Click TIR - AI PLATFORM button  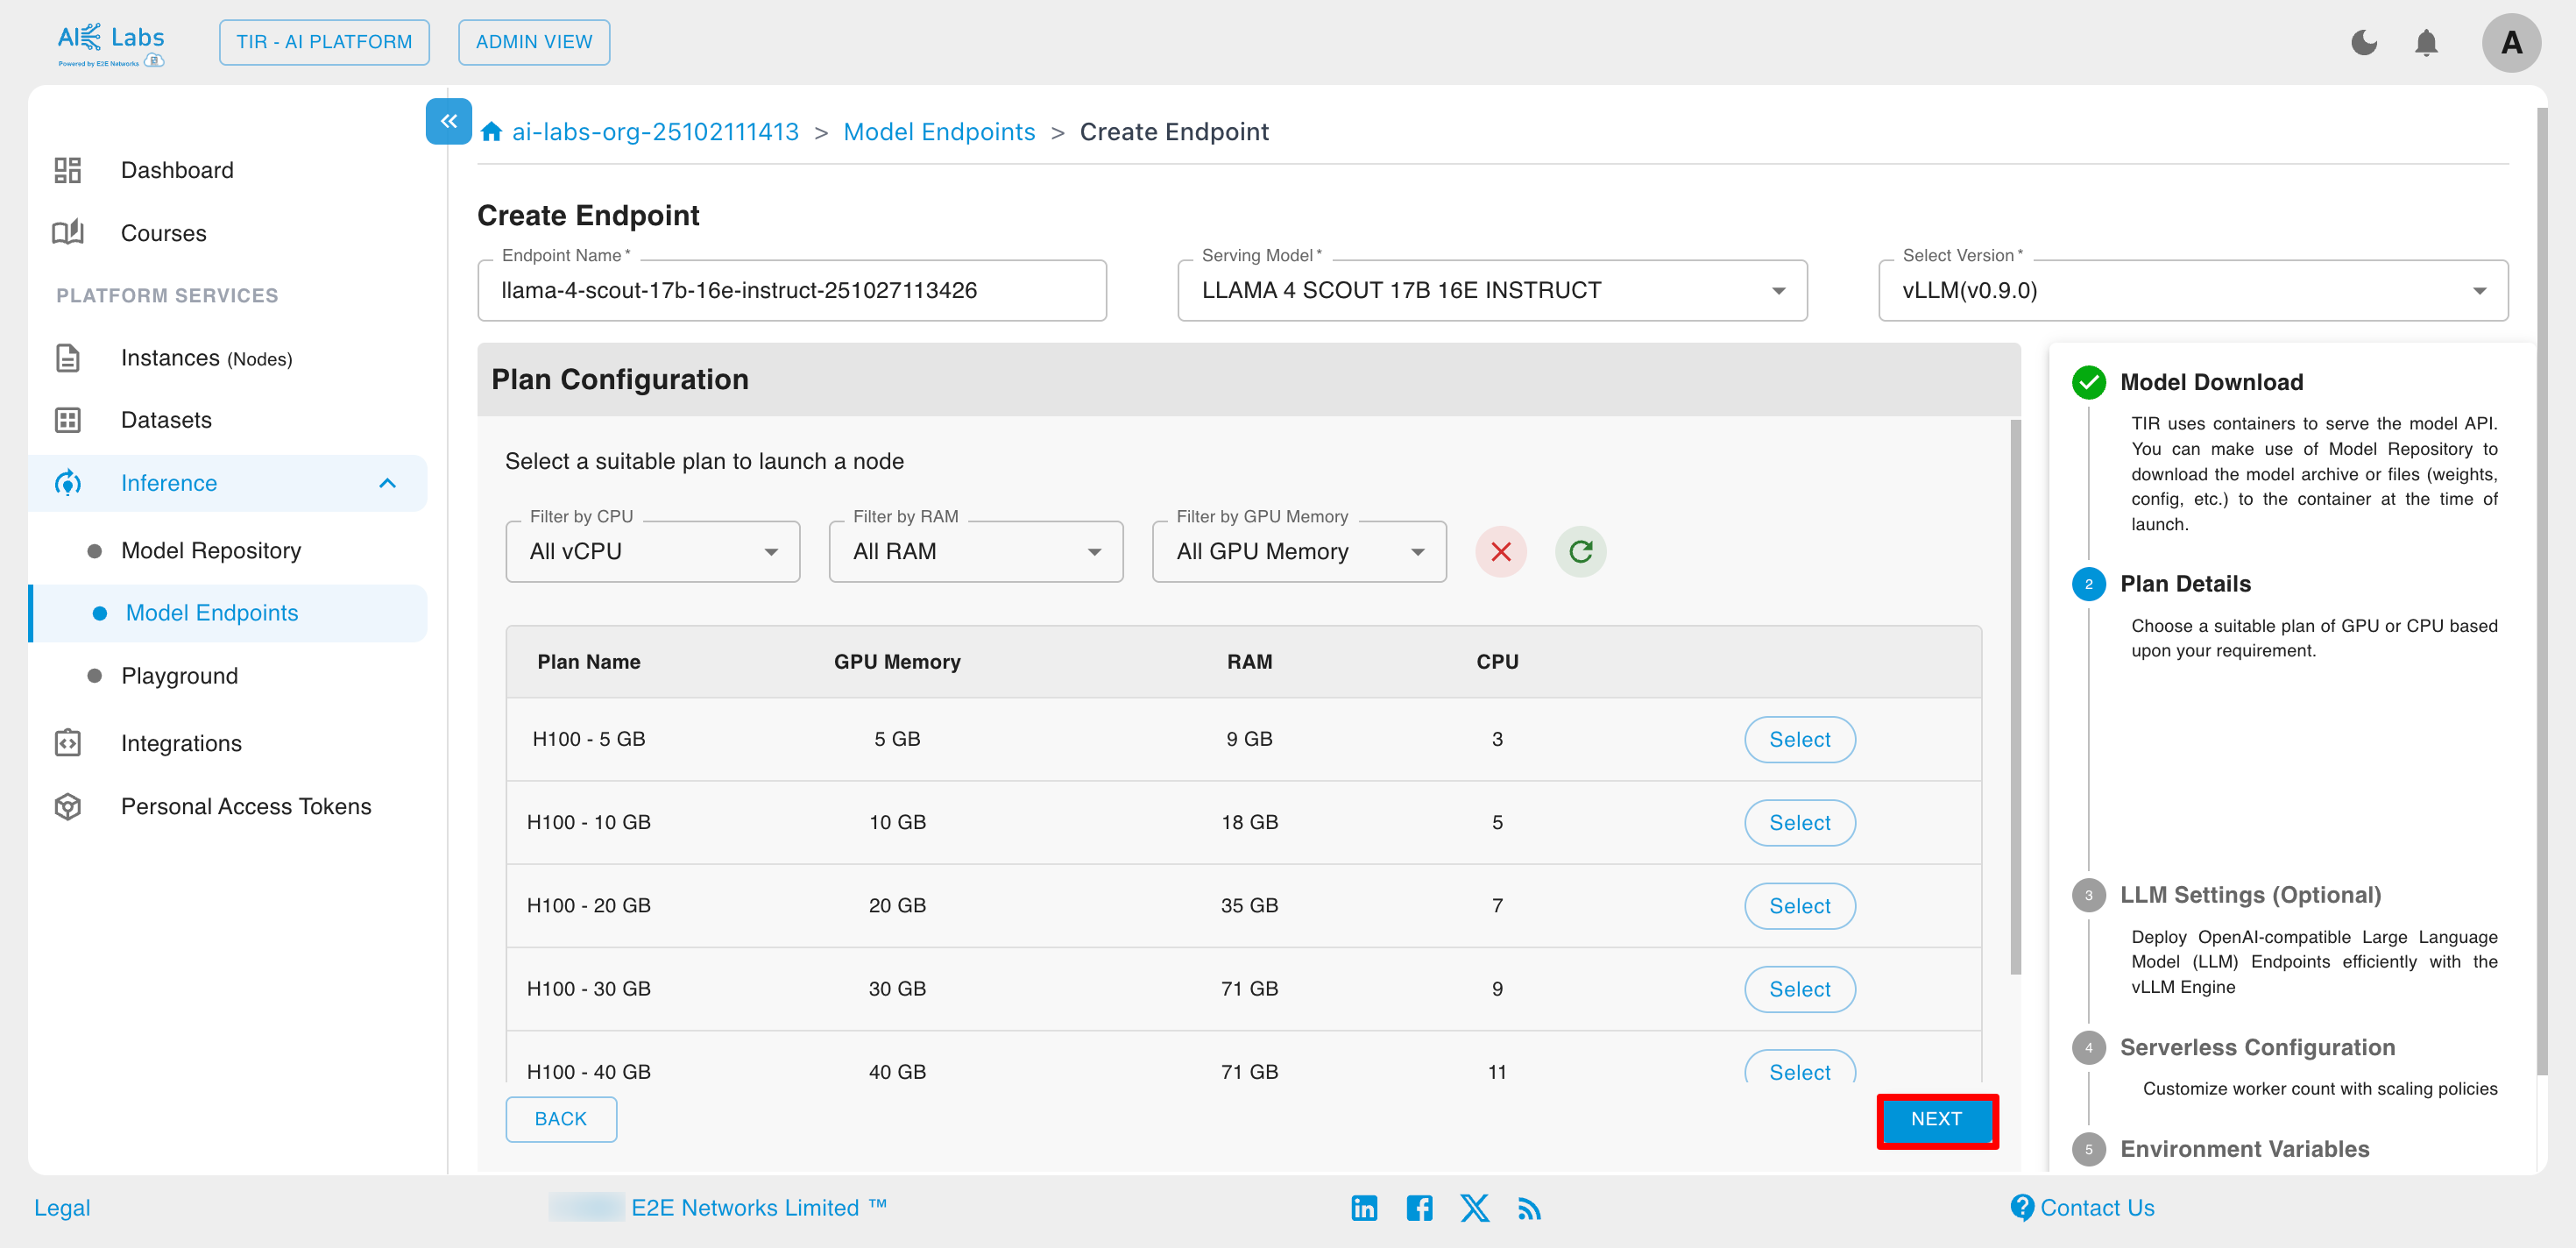(x=324, y=42)
